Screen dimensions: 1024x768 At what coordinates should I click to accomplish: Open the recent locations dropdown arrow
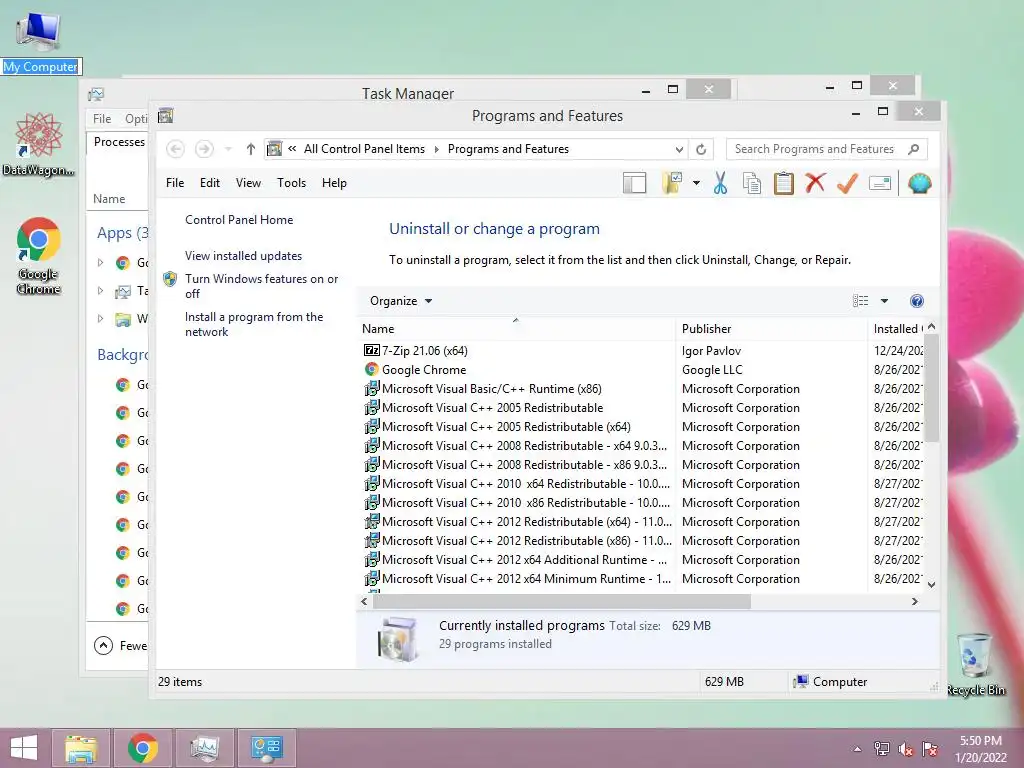[228, 150]
